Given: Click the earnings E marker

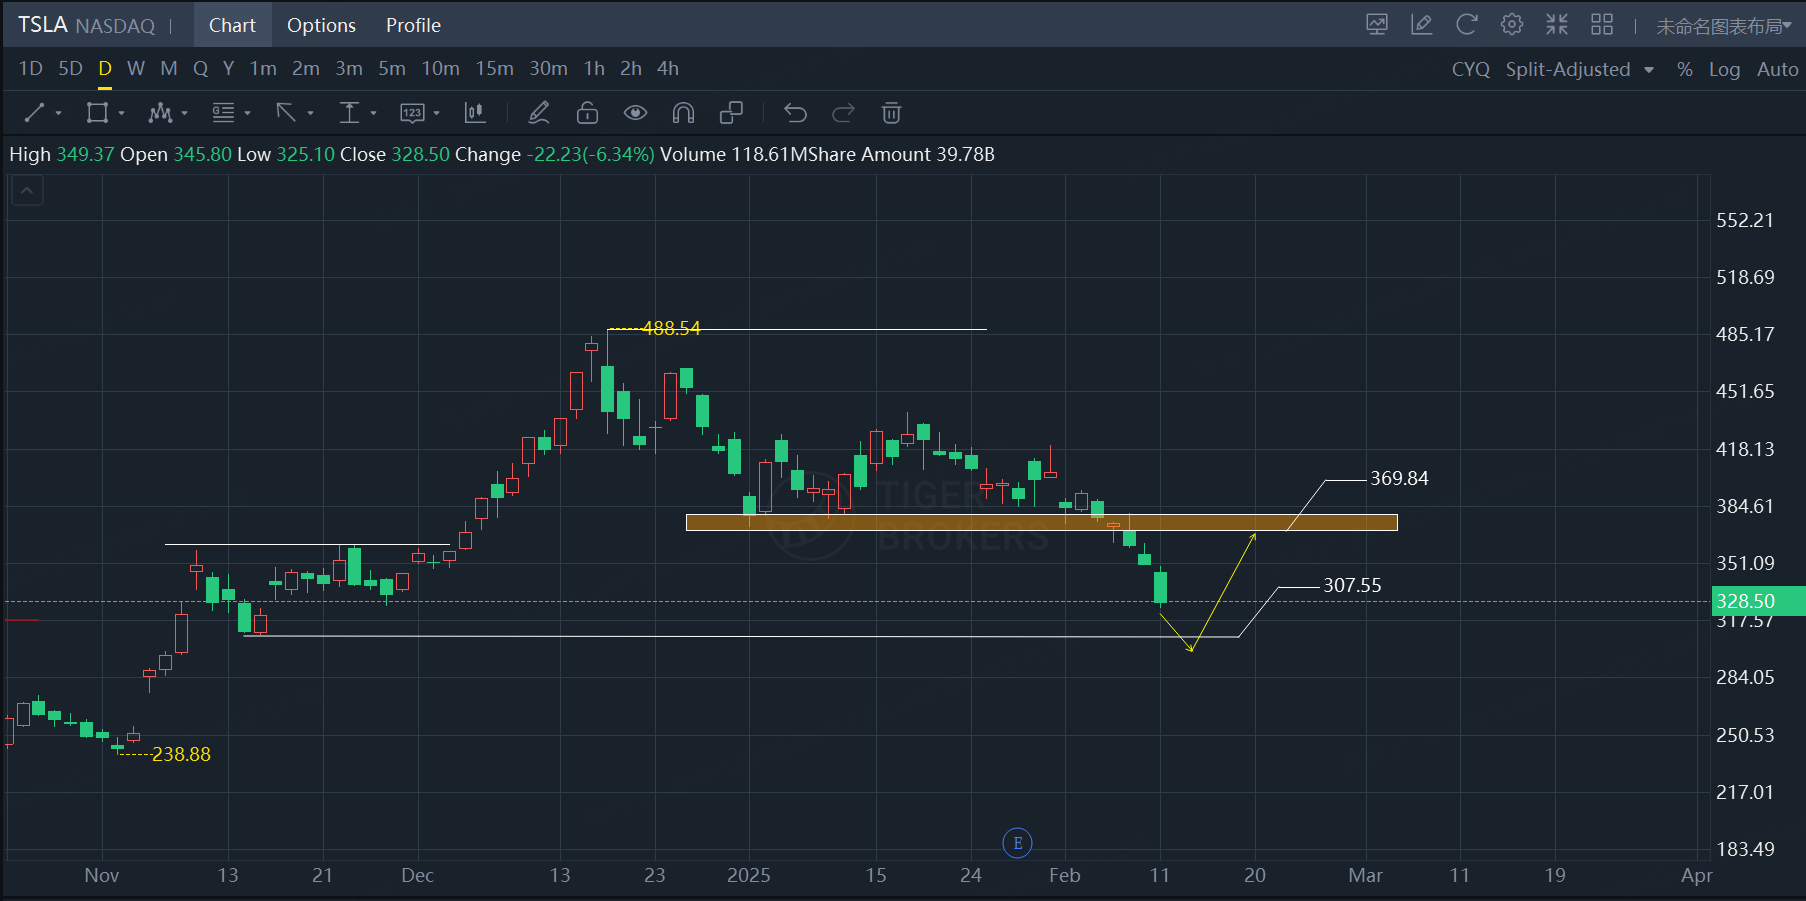Looking at the screenshot, I should pos(1017,843).
